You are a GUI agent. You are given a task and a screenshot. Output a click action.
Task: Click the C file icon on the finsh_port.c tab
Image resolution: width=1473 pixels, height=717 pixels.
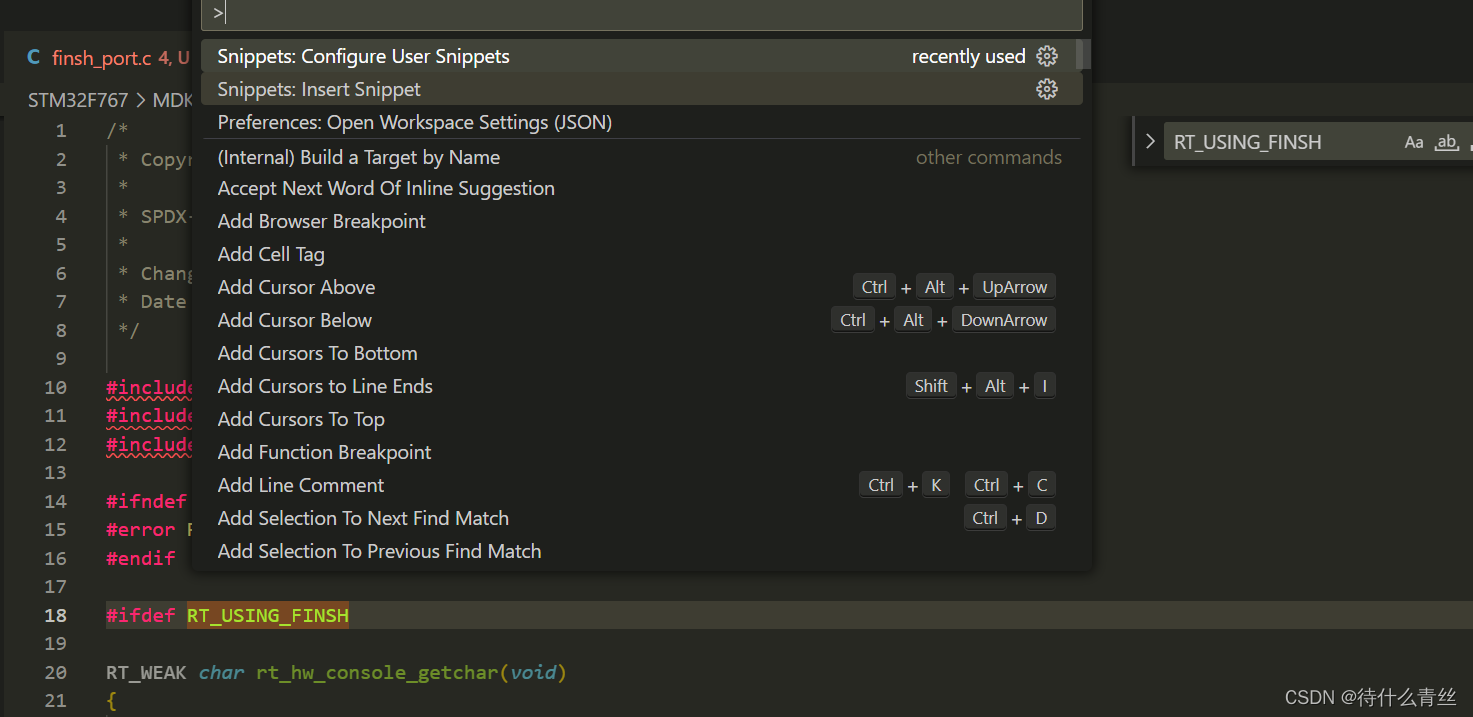click(x=34, y=58)
